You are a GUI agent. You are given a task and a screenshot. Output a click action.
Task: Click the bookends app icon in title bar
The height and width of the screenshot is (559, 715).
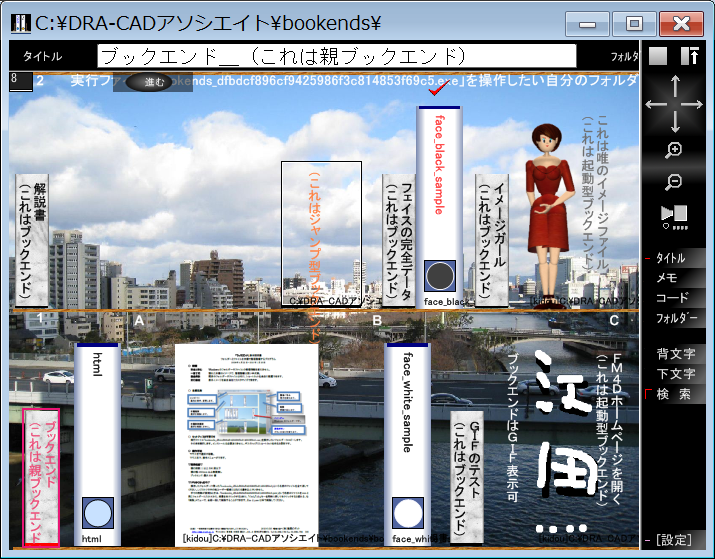tap(21, 23)
